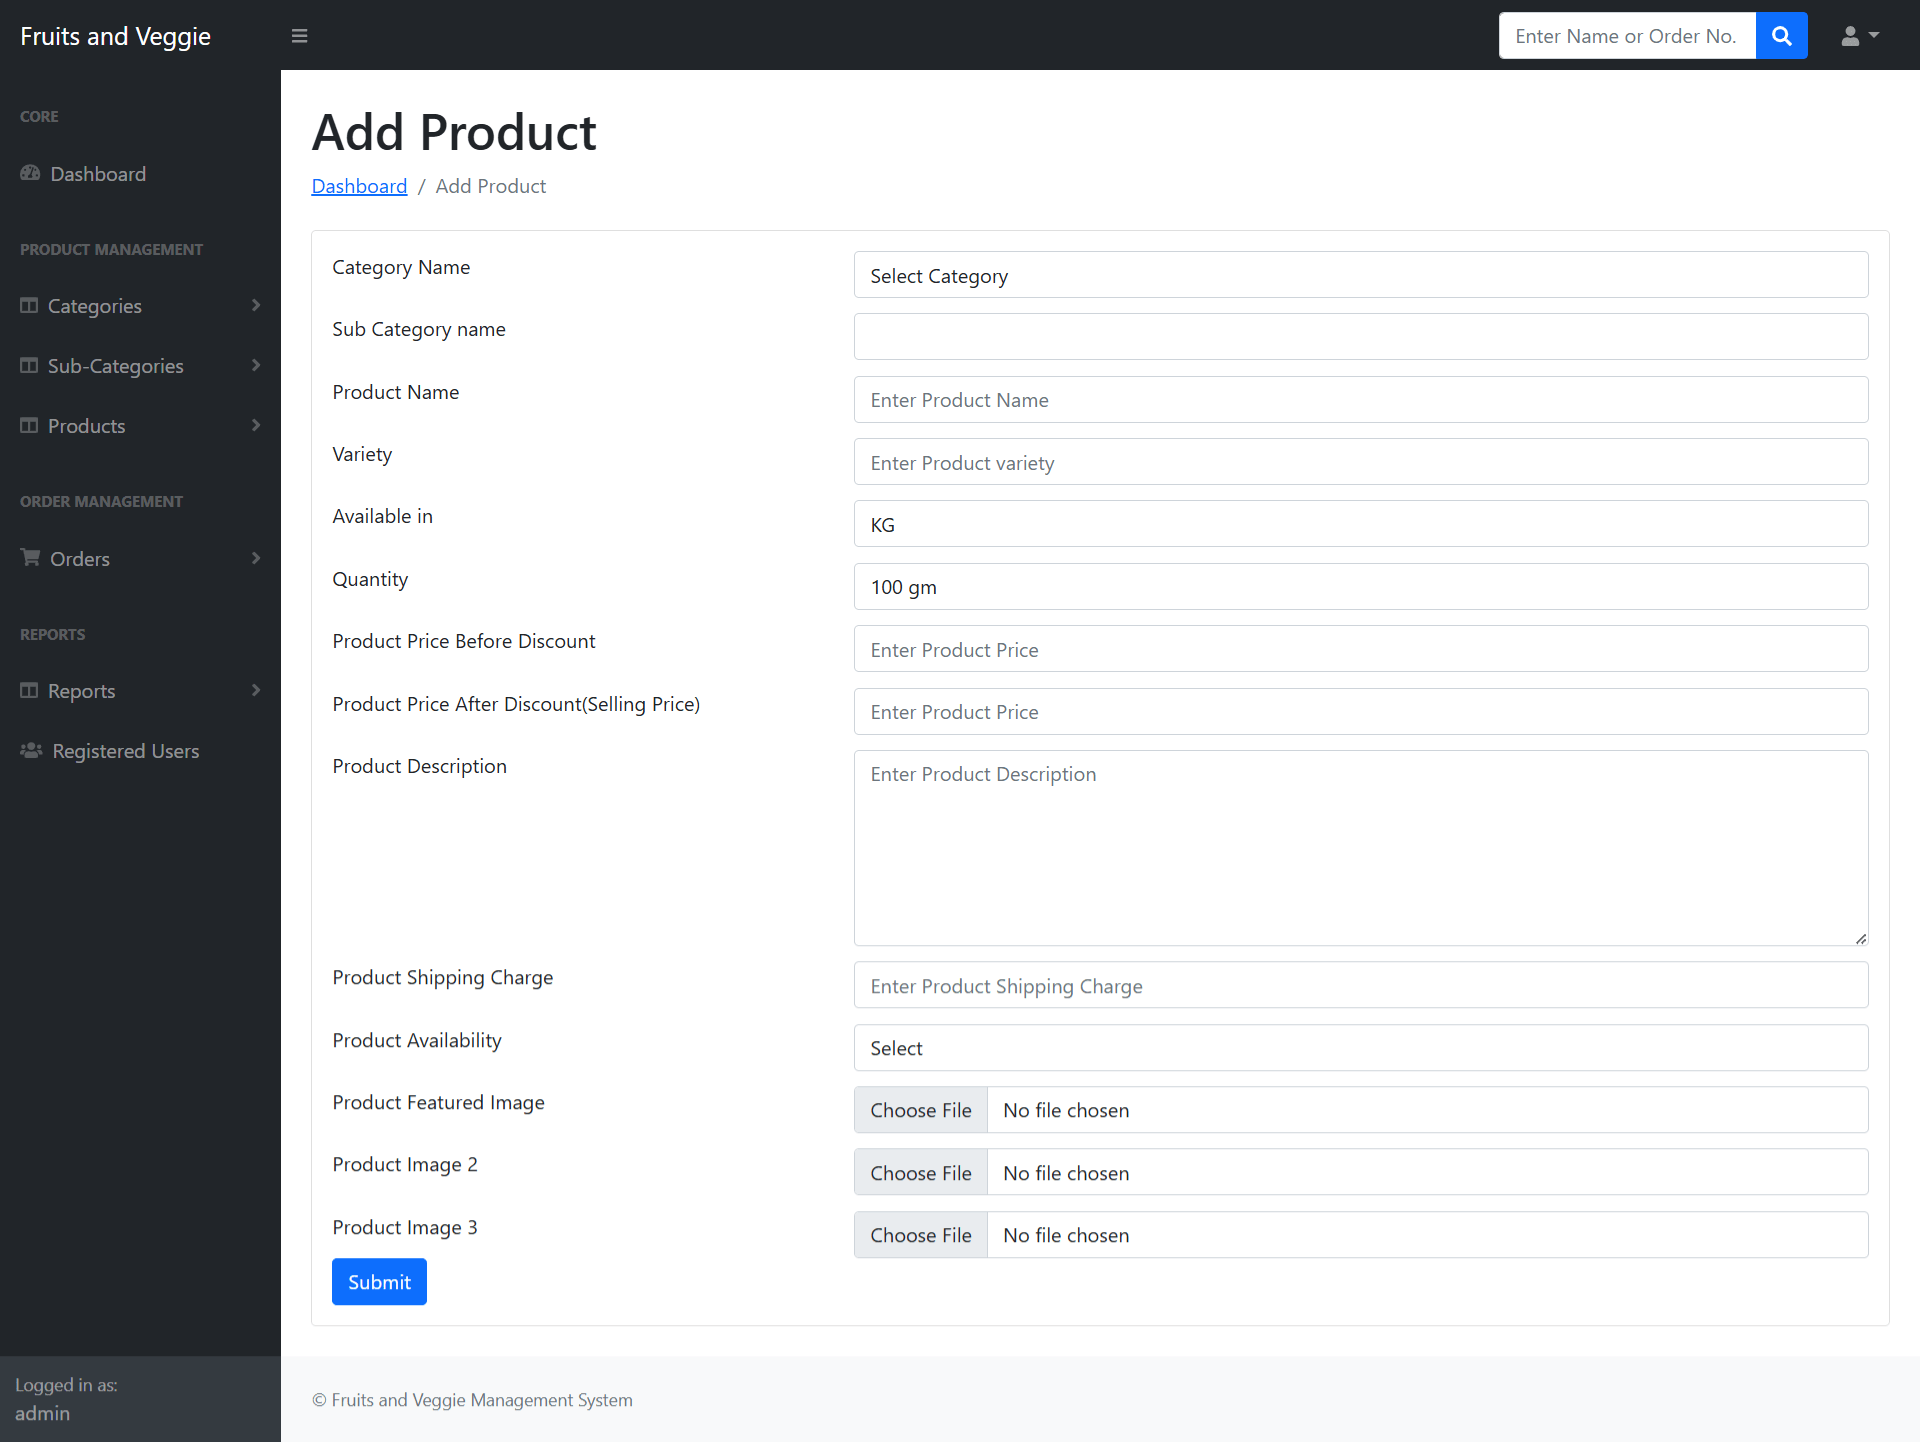Open the Product Availability Select dropdown

point(1360,1047)
